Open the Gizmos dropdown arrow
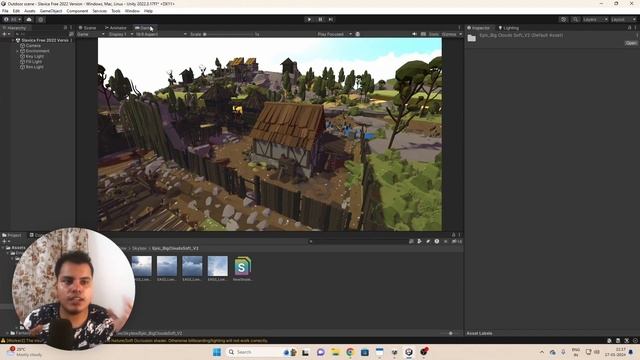The height and width of the screenshot is (360, 640). coord(460,34)
